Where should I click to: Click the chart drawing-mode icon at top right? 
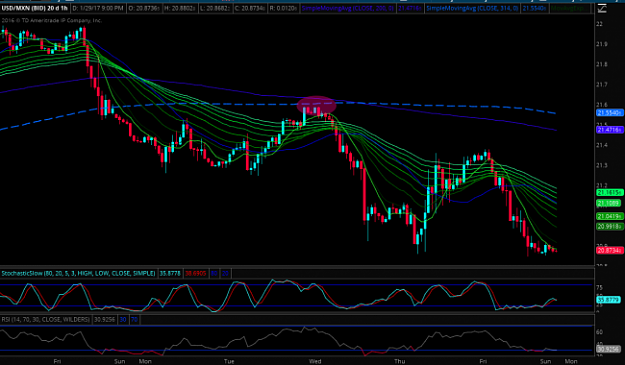[x=602, y=8]
